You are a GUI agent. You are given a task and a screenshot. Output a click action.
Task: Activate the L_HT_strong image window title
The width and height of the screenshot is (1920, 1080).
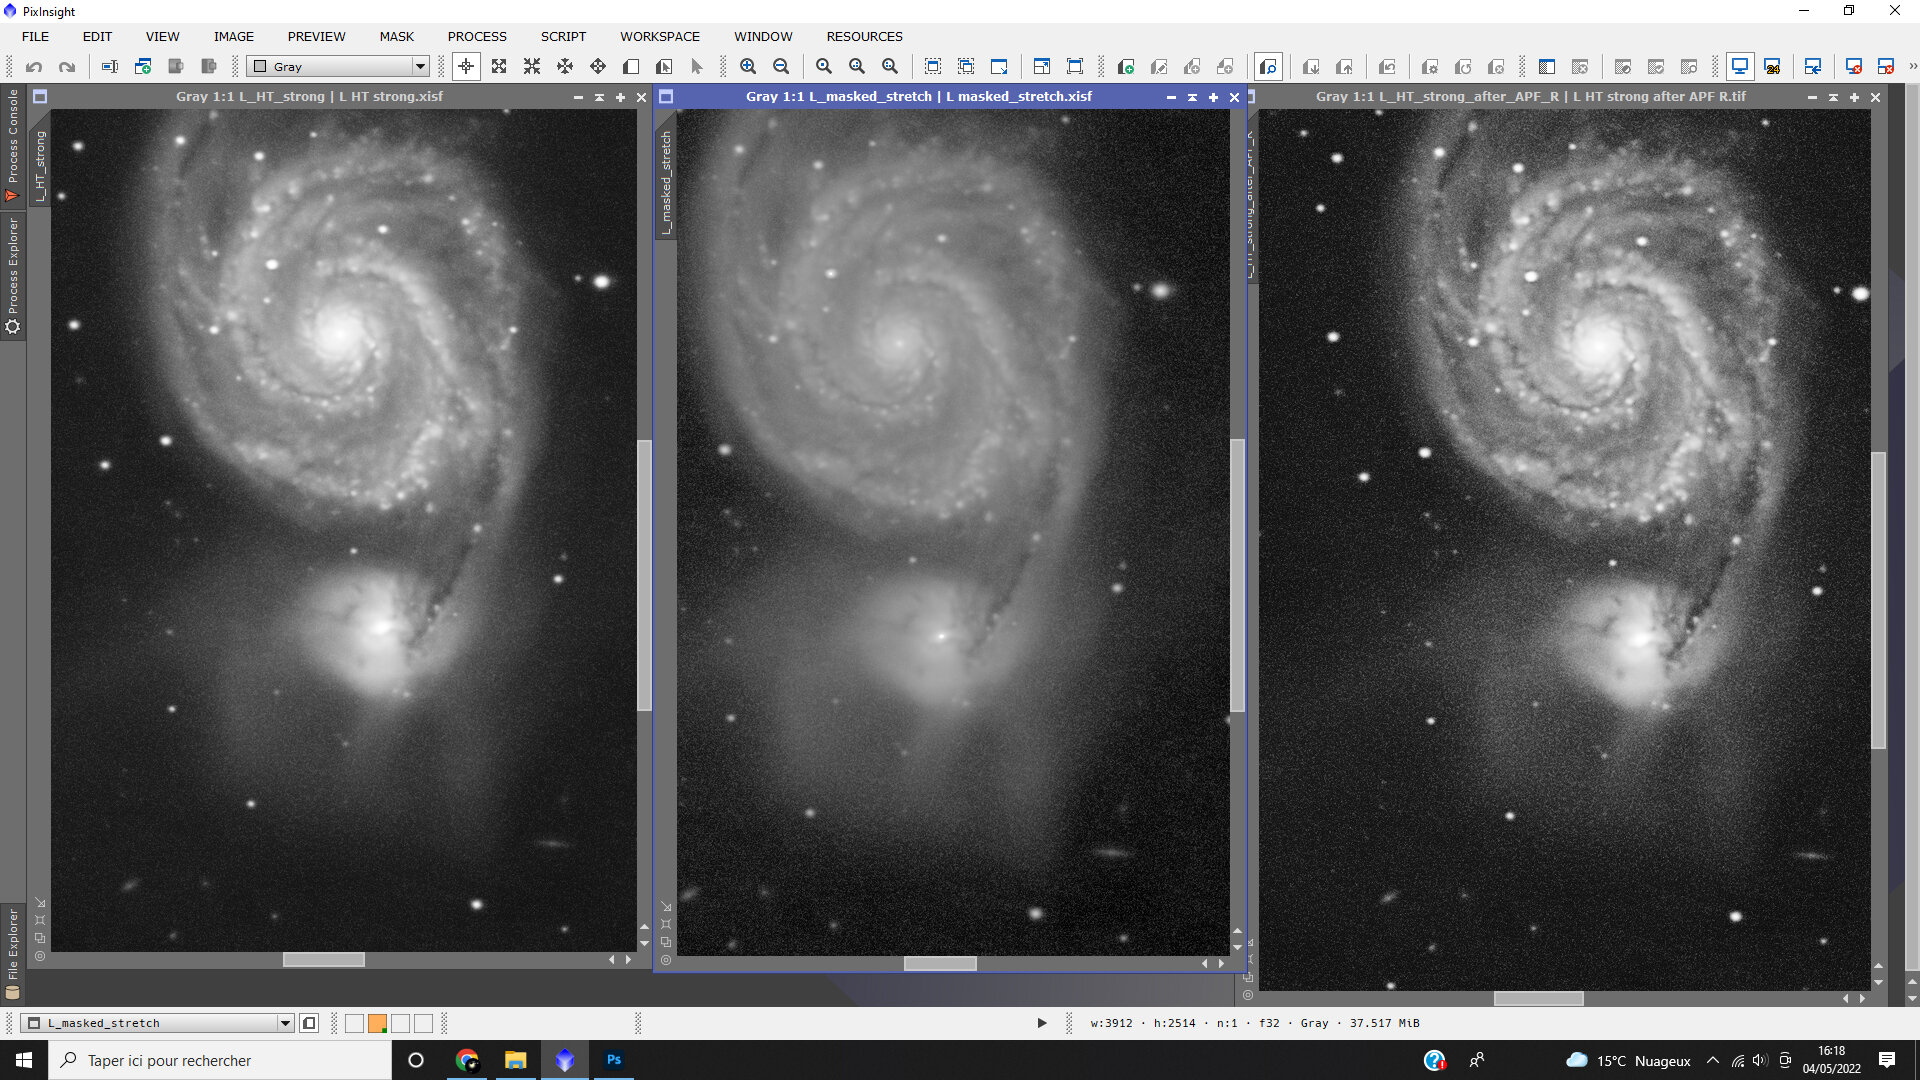coord(309,97)
